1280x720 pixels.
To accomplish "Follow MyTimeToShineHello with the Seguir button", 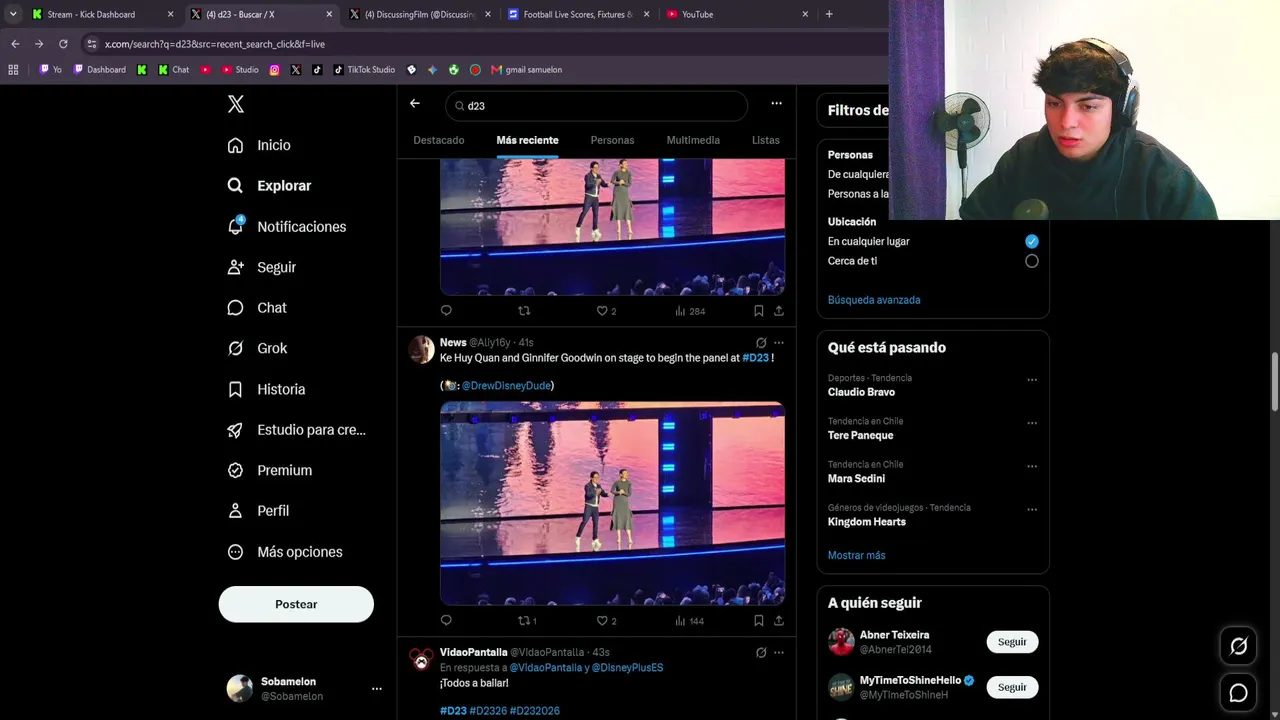I will click(1012, 687).
